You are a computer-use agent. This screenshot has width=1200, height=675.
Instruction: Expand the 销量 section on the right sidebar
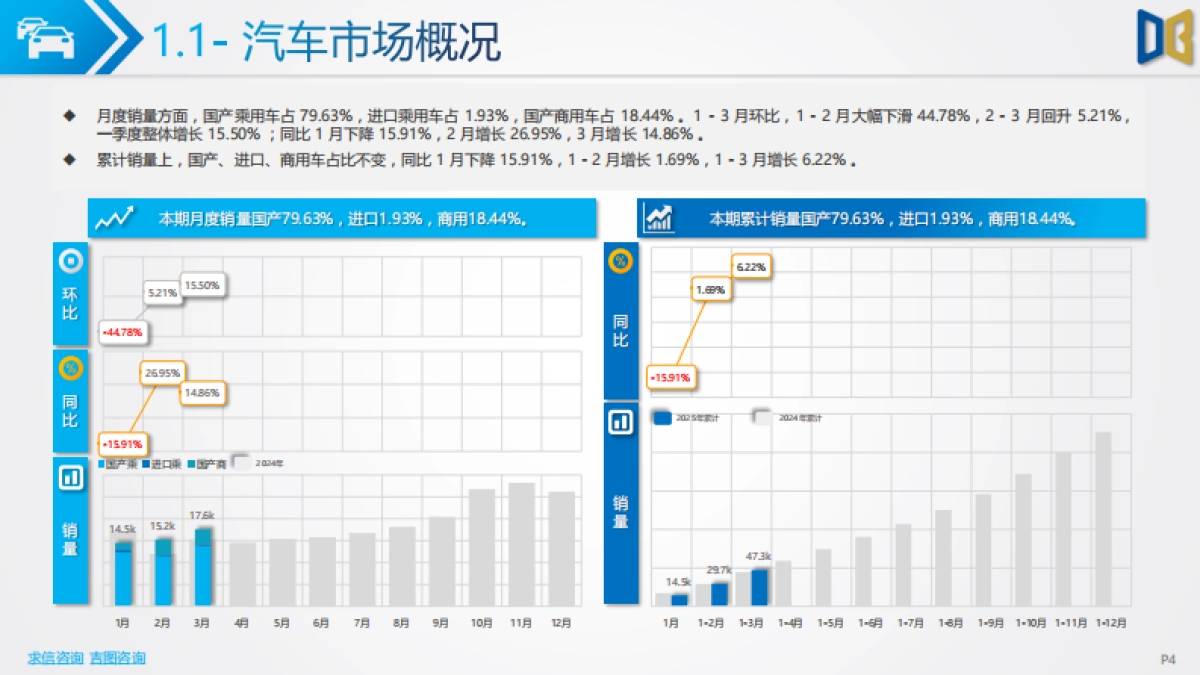click(x=620, y=505)
